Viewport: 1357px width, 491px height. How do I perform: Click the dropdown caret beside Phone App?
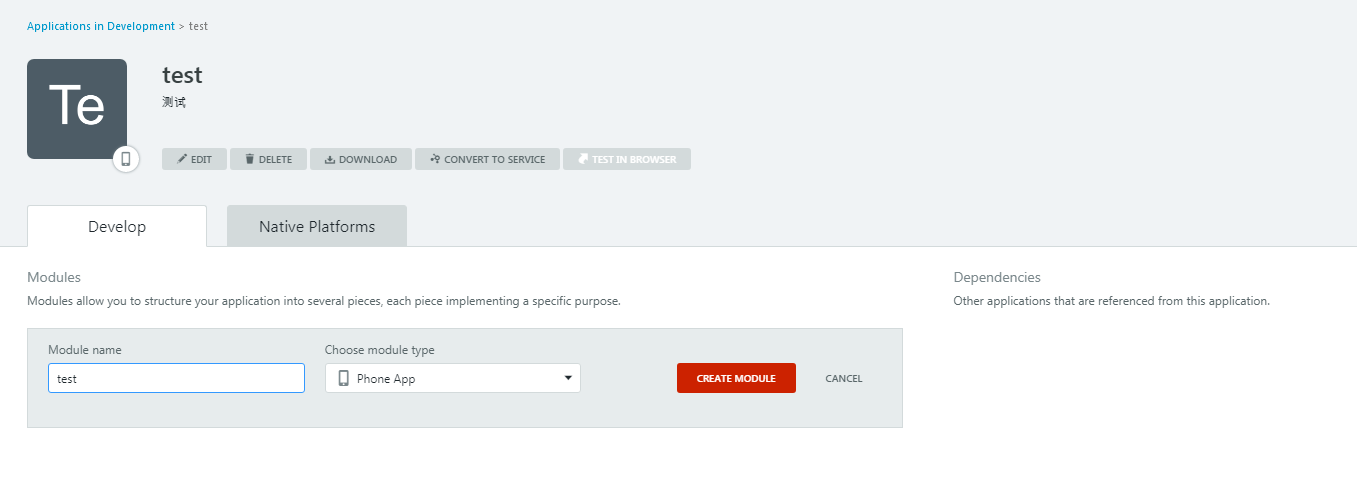pyautogui.click(x=568, y=378)
